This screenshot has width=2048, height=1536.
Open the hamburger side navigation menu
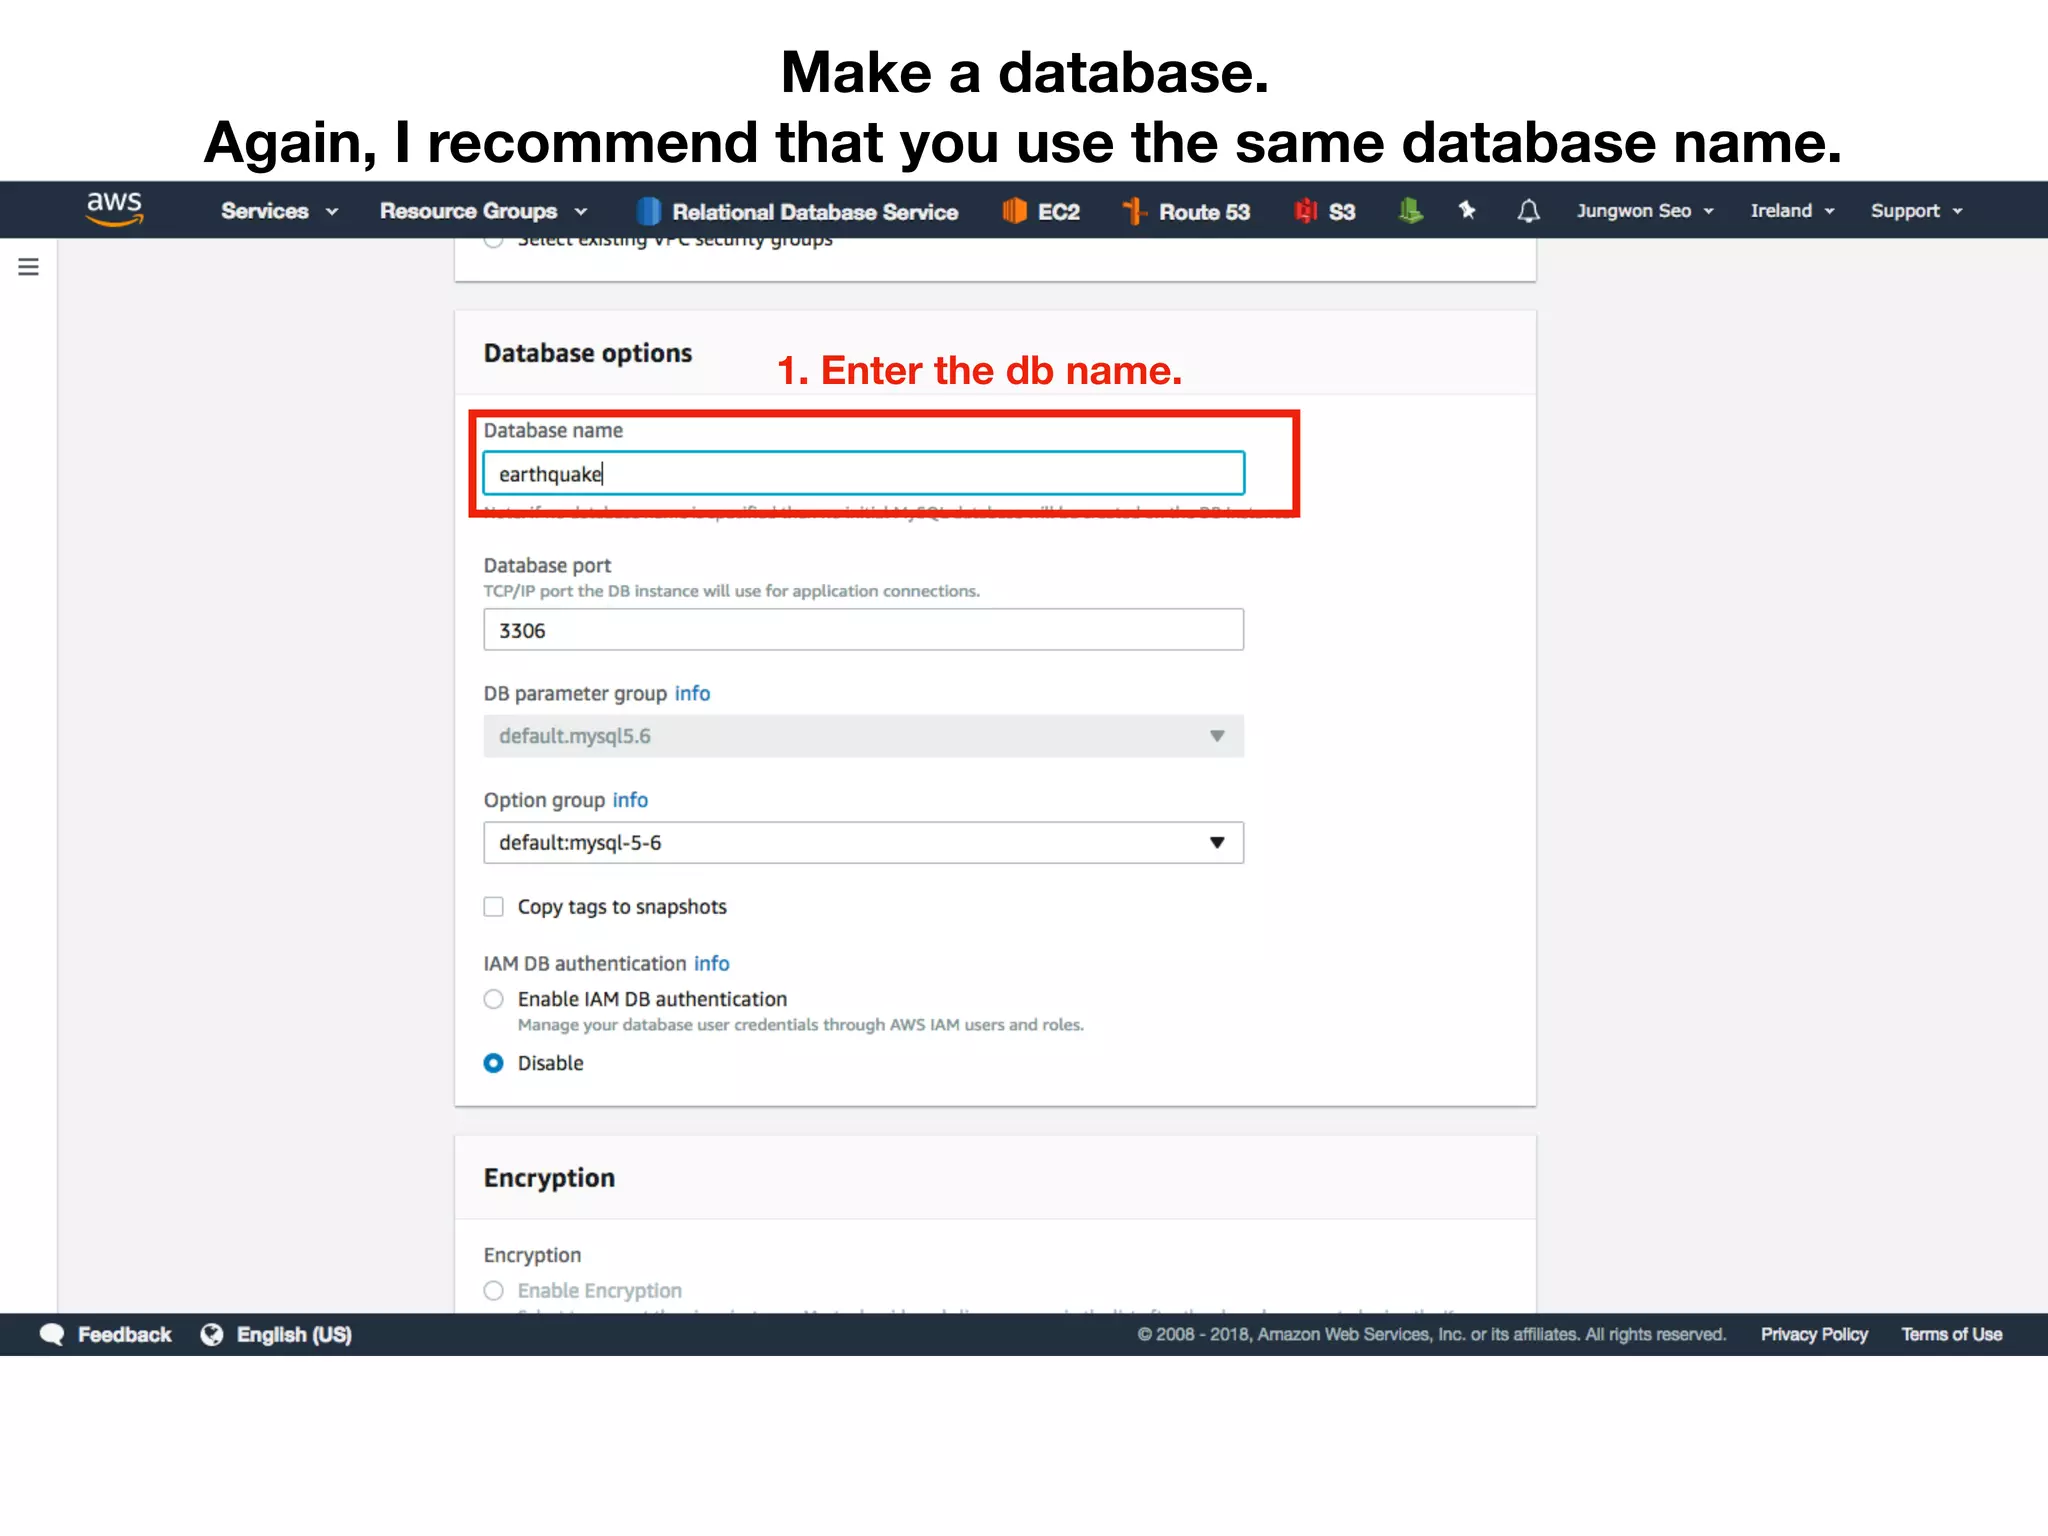pyautogui.click(x=28, y=267)
